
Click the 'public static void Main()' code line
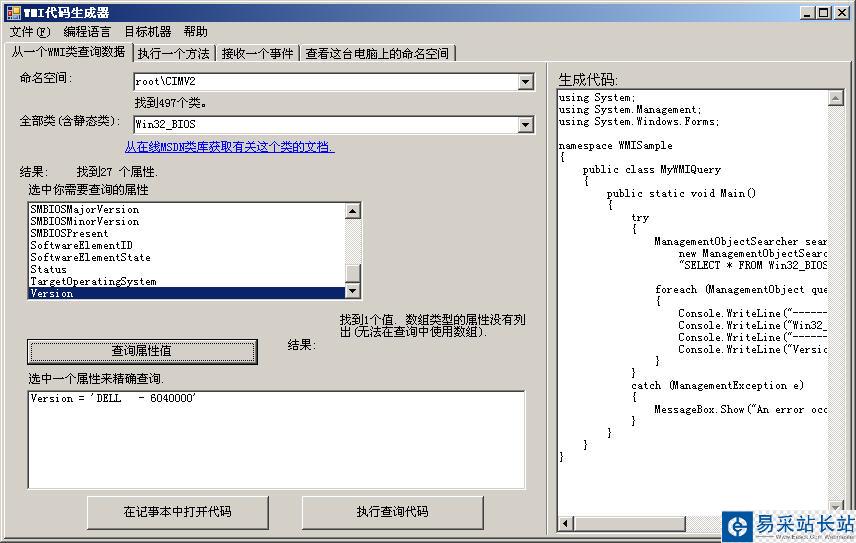[x=681, y=194]
